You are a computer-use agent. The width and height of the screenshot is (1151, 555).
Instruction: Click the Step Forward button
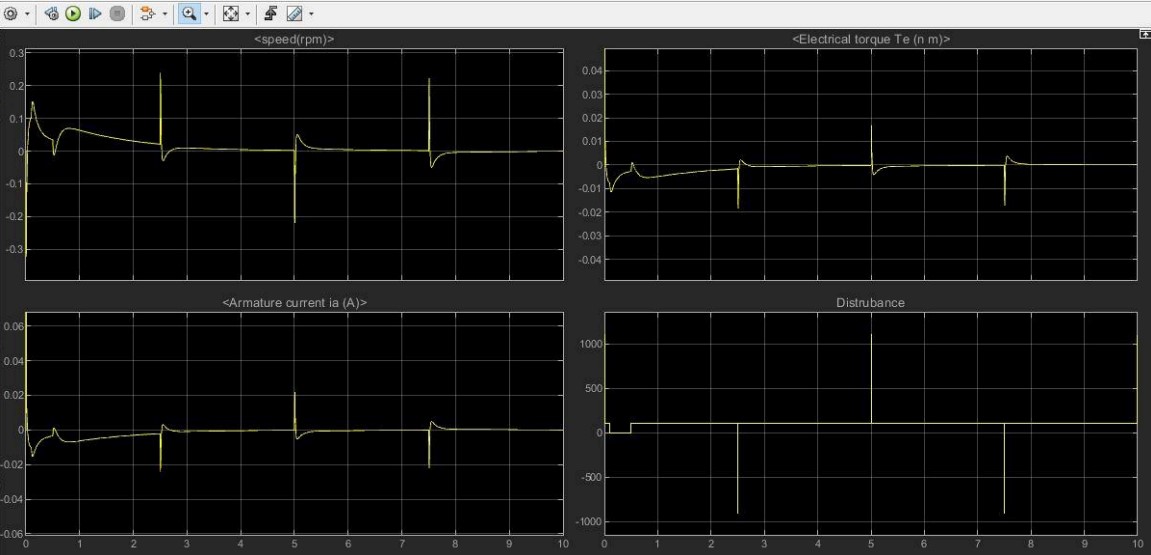pyautogui.click(x=95, y=13)
